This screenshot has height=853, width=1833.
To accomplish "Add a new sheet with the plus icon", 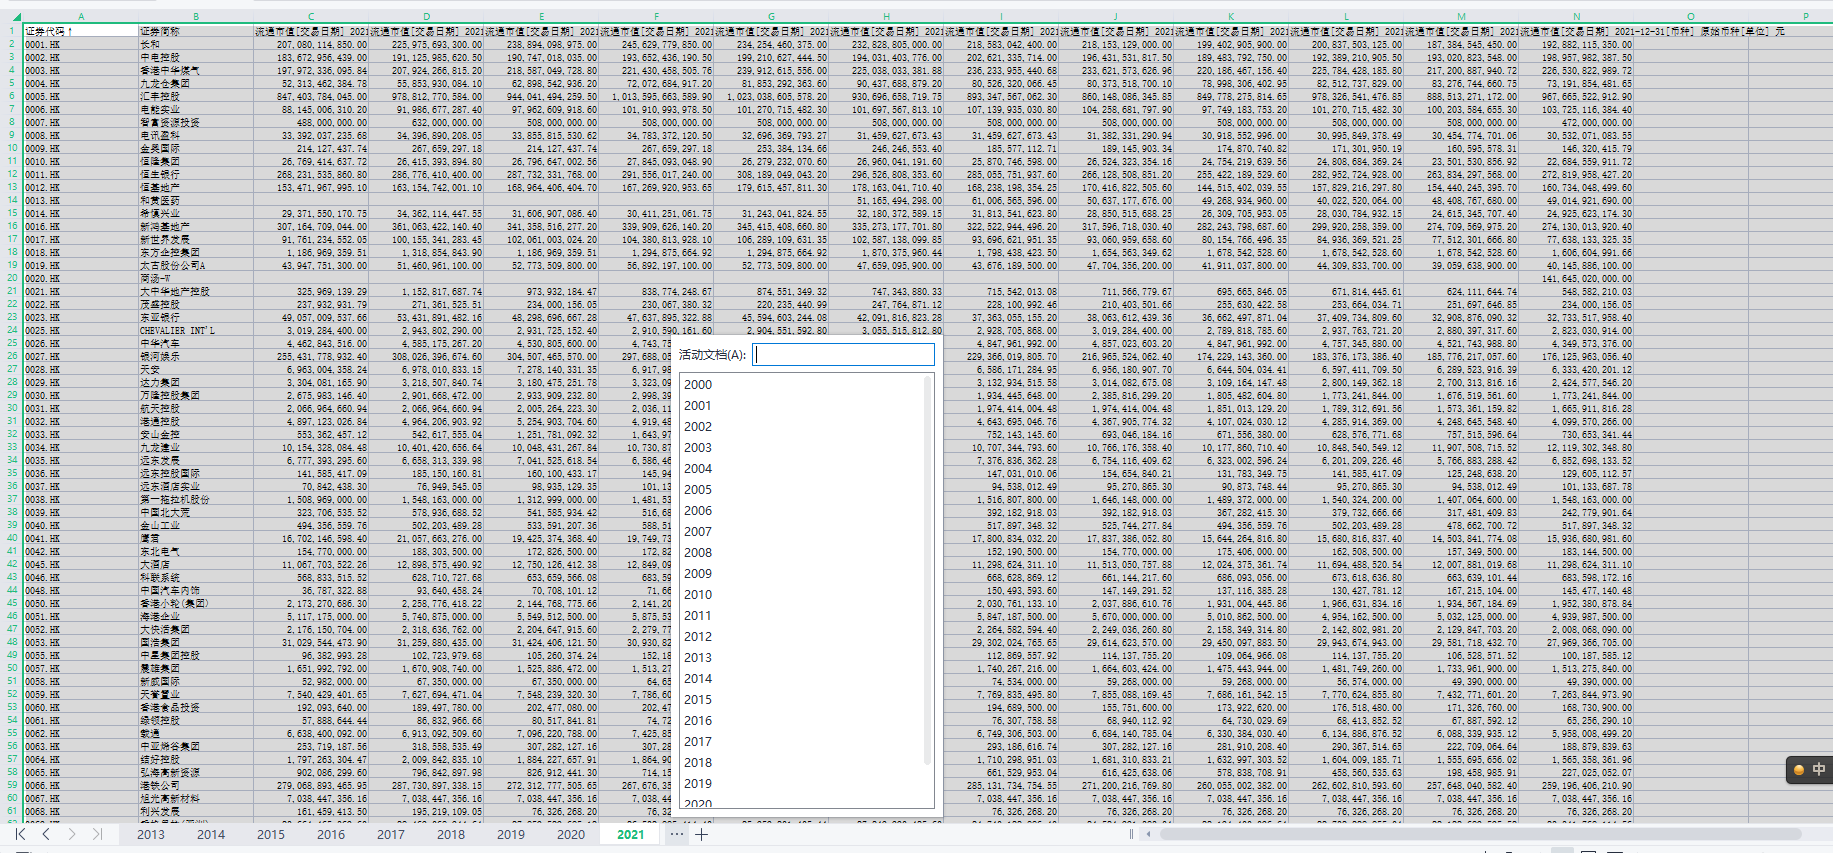I will point(702,834).
